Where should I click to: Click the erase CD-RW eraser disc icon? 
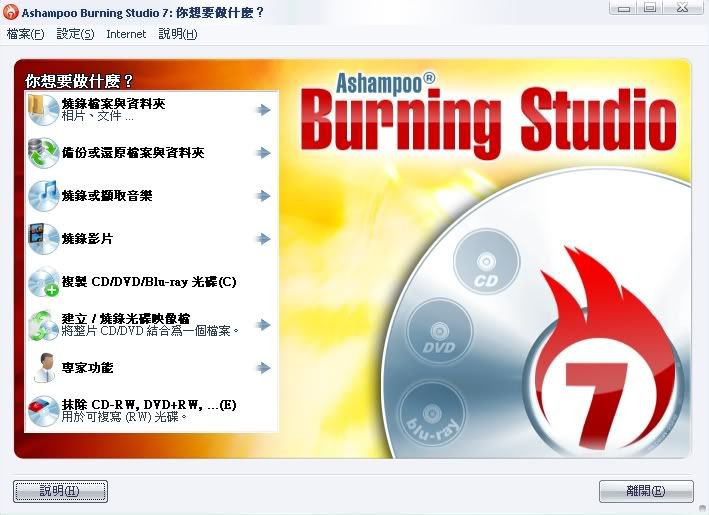[x=43, y=411]
